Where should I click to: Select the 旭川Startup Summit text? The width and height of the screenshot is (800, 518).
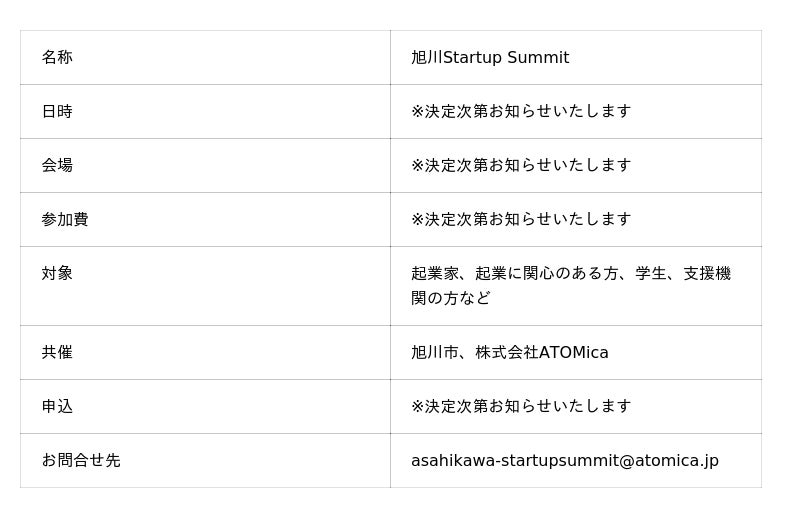[490, 57]
